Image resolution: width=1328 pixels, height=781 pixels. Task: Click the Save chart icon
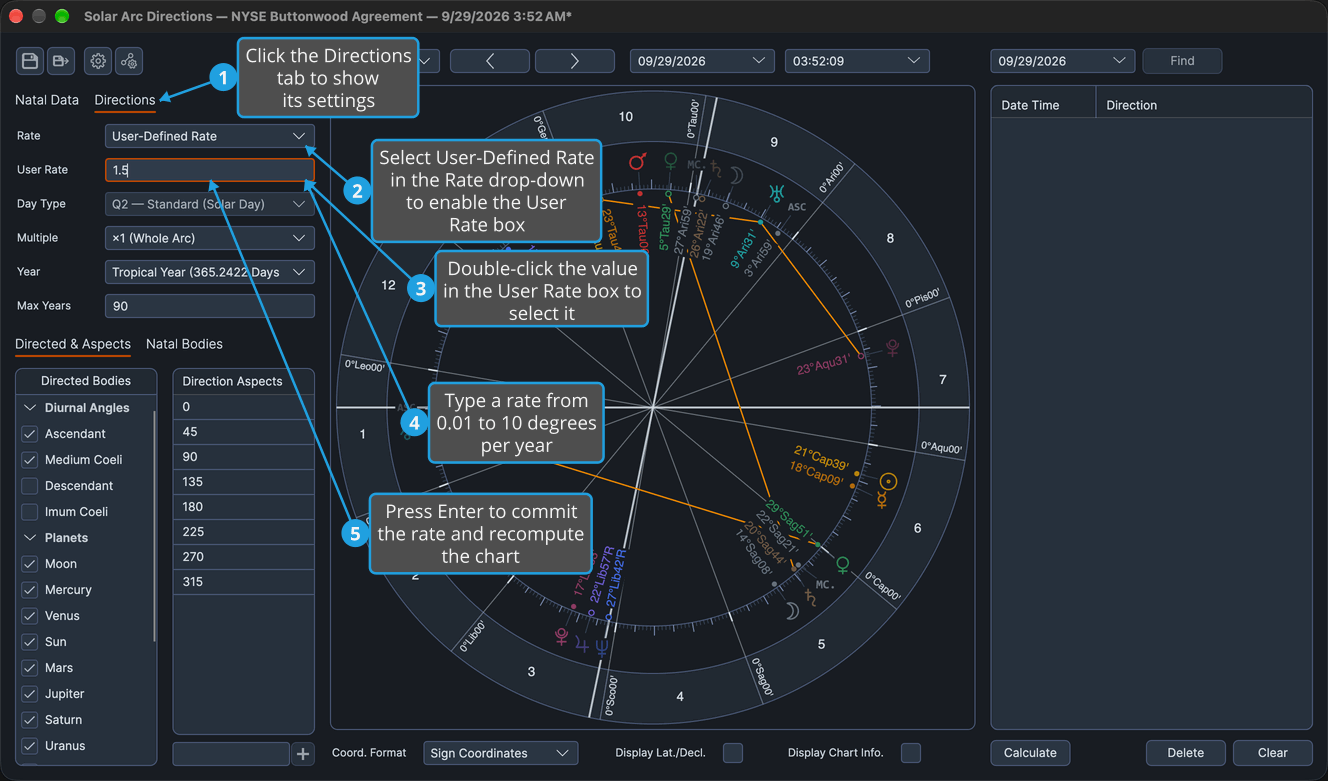30,61
